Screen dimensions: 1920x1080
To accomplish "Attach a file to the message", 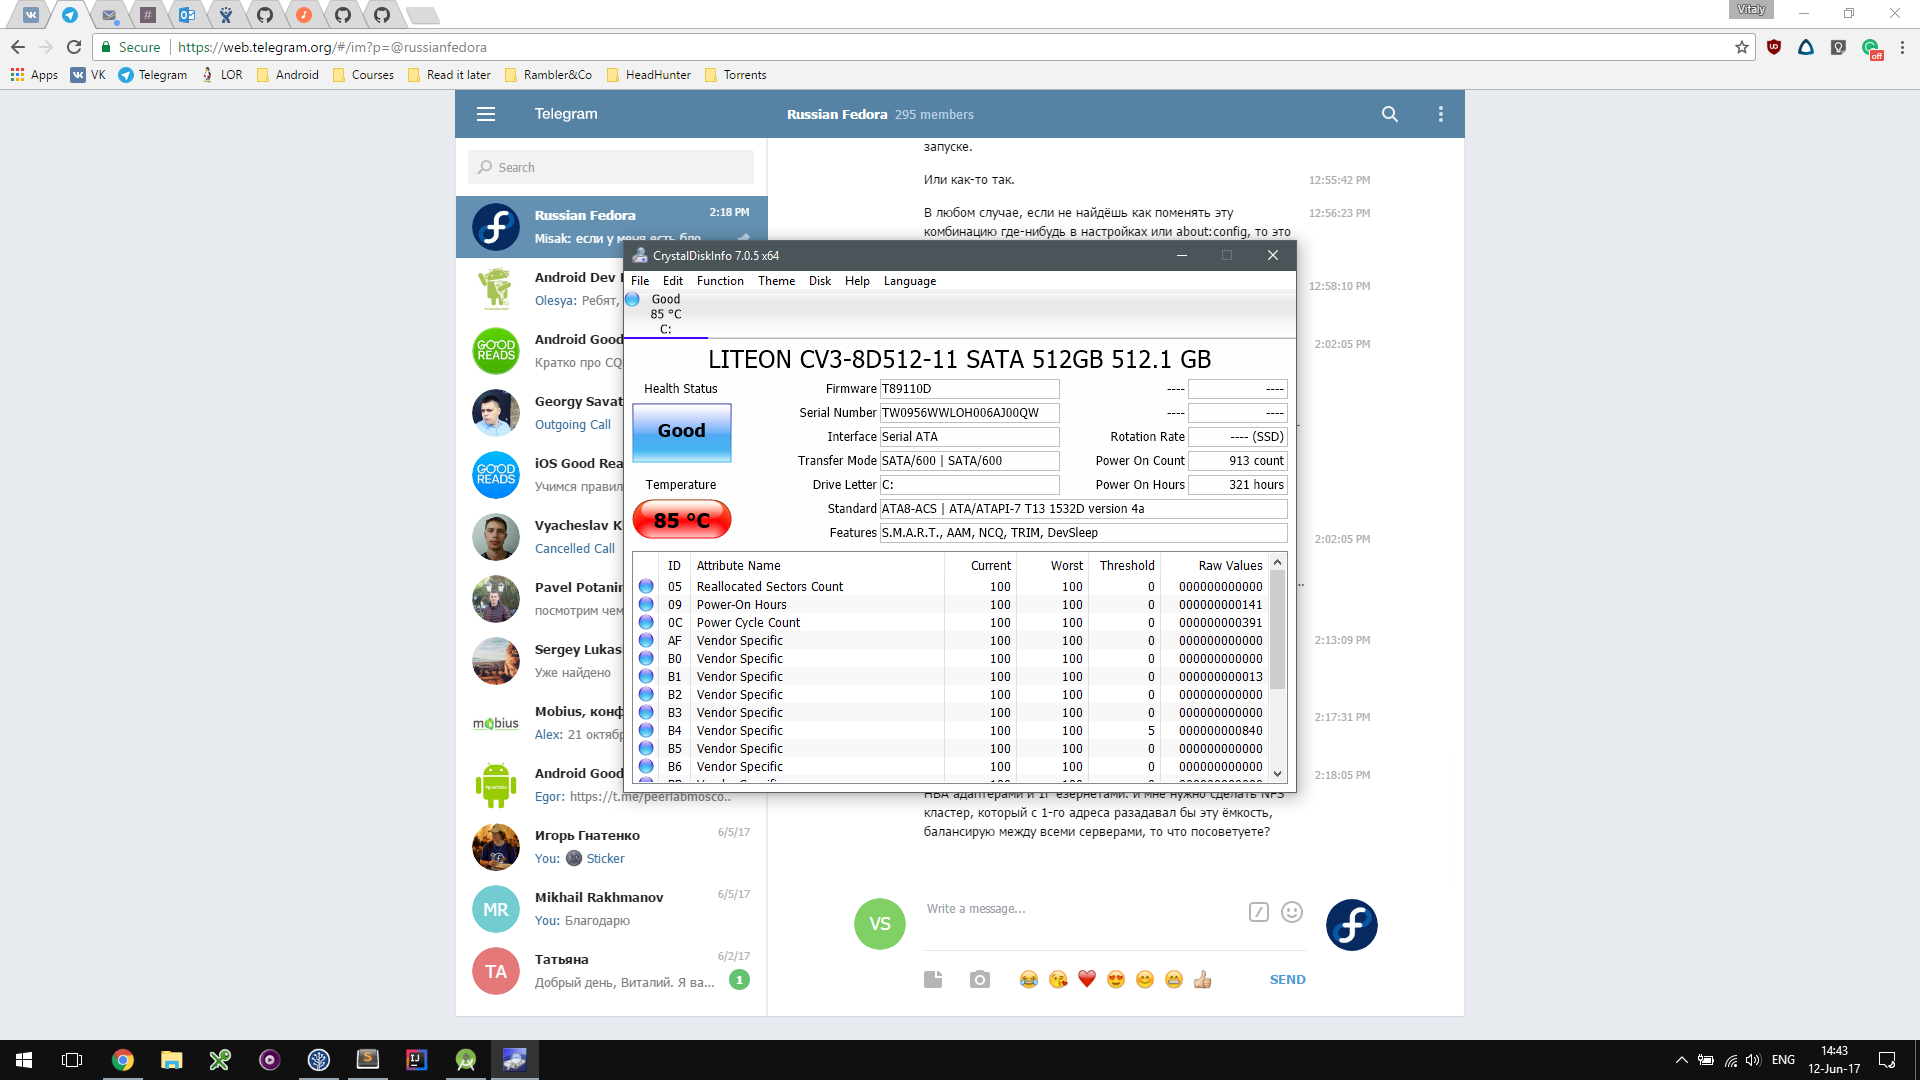I will pos(933,979).
